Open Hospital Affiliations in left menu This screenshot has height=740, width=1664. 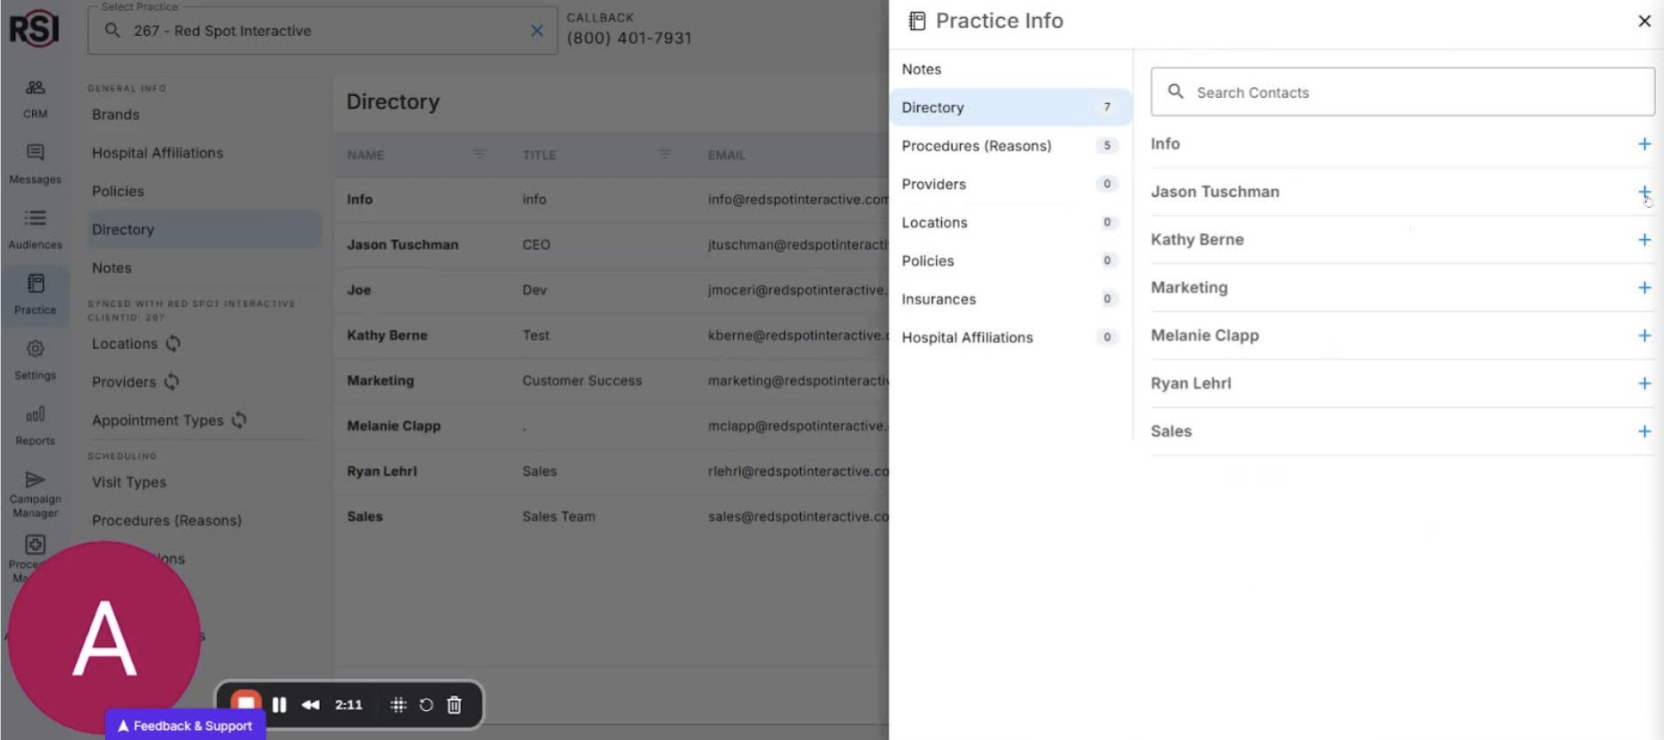click(x=157, y=153)
